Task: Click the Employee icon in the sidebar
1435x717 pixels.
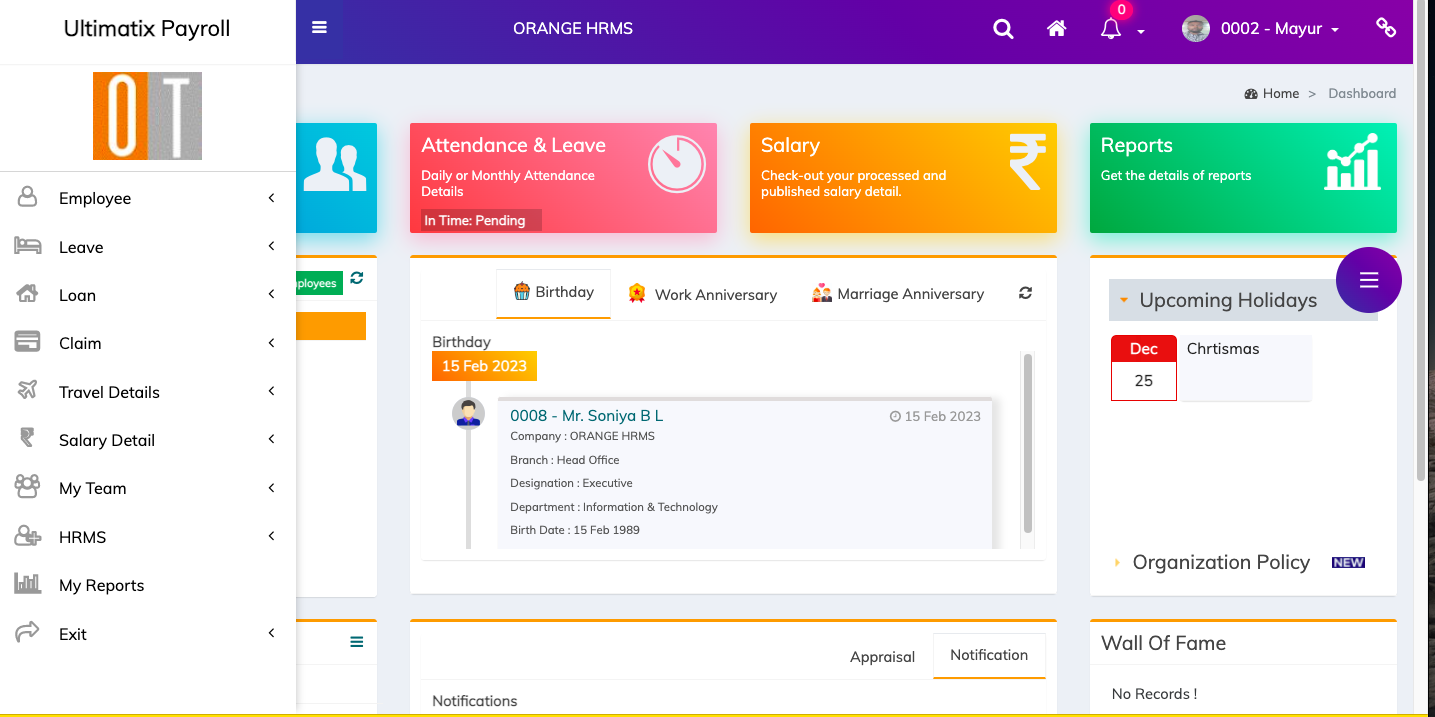Action: click(26, 197)
